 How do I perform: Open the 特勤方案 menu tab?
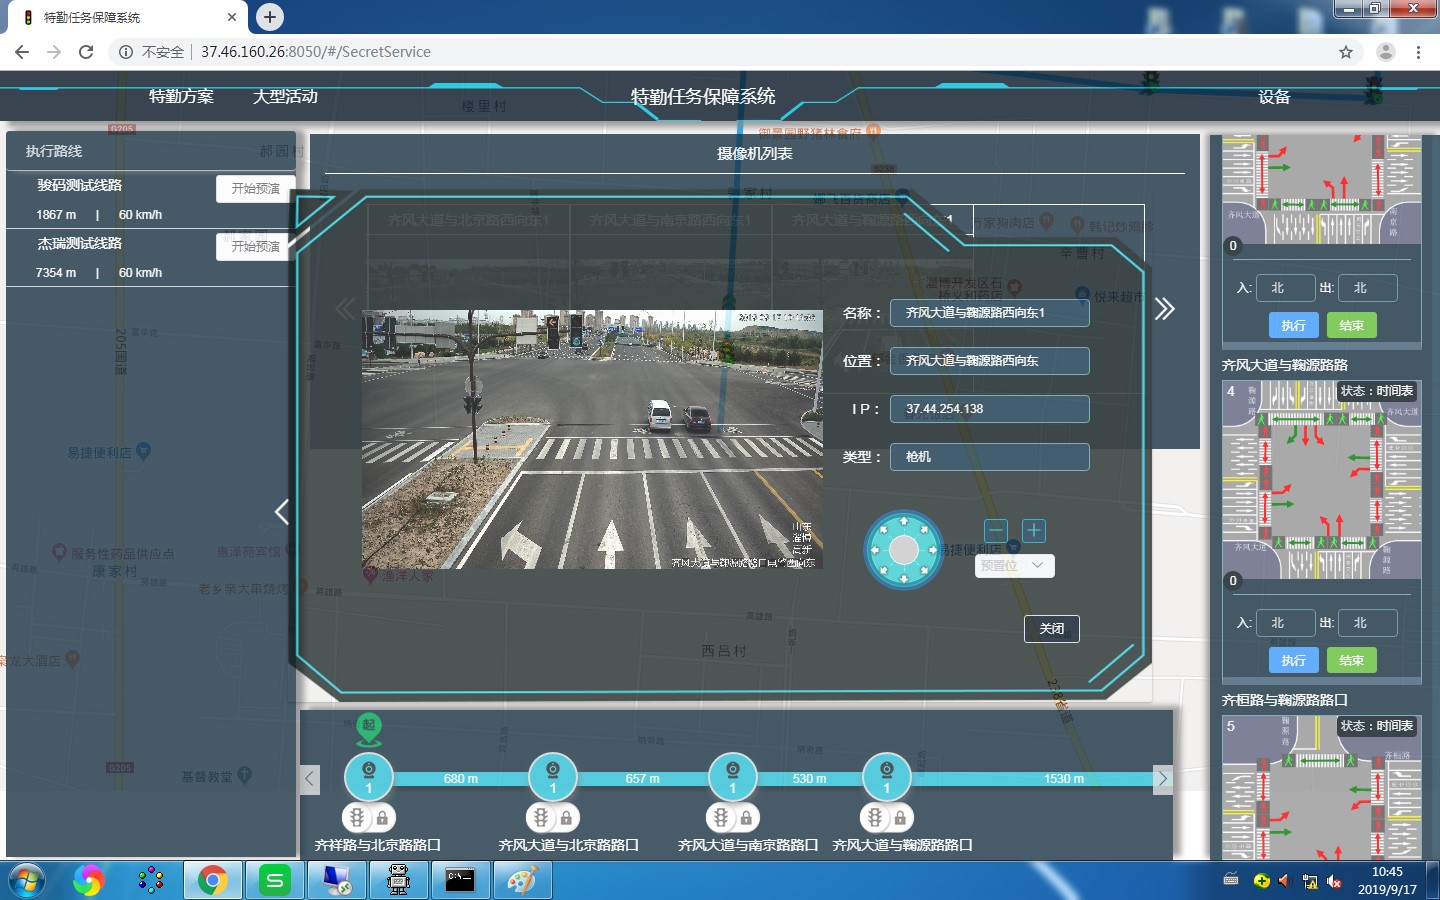[x=181, y=96]
